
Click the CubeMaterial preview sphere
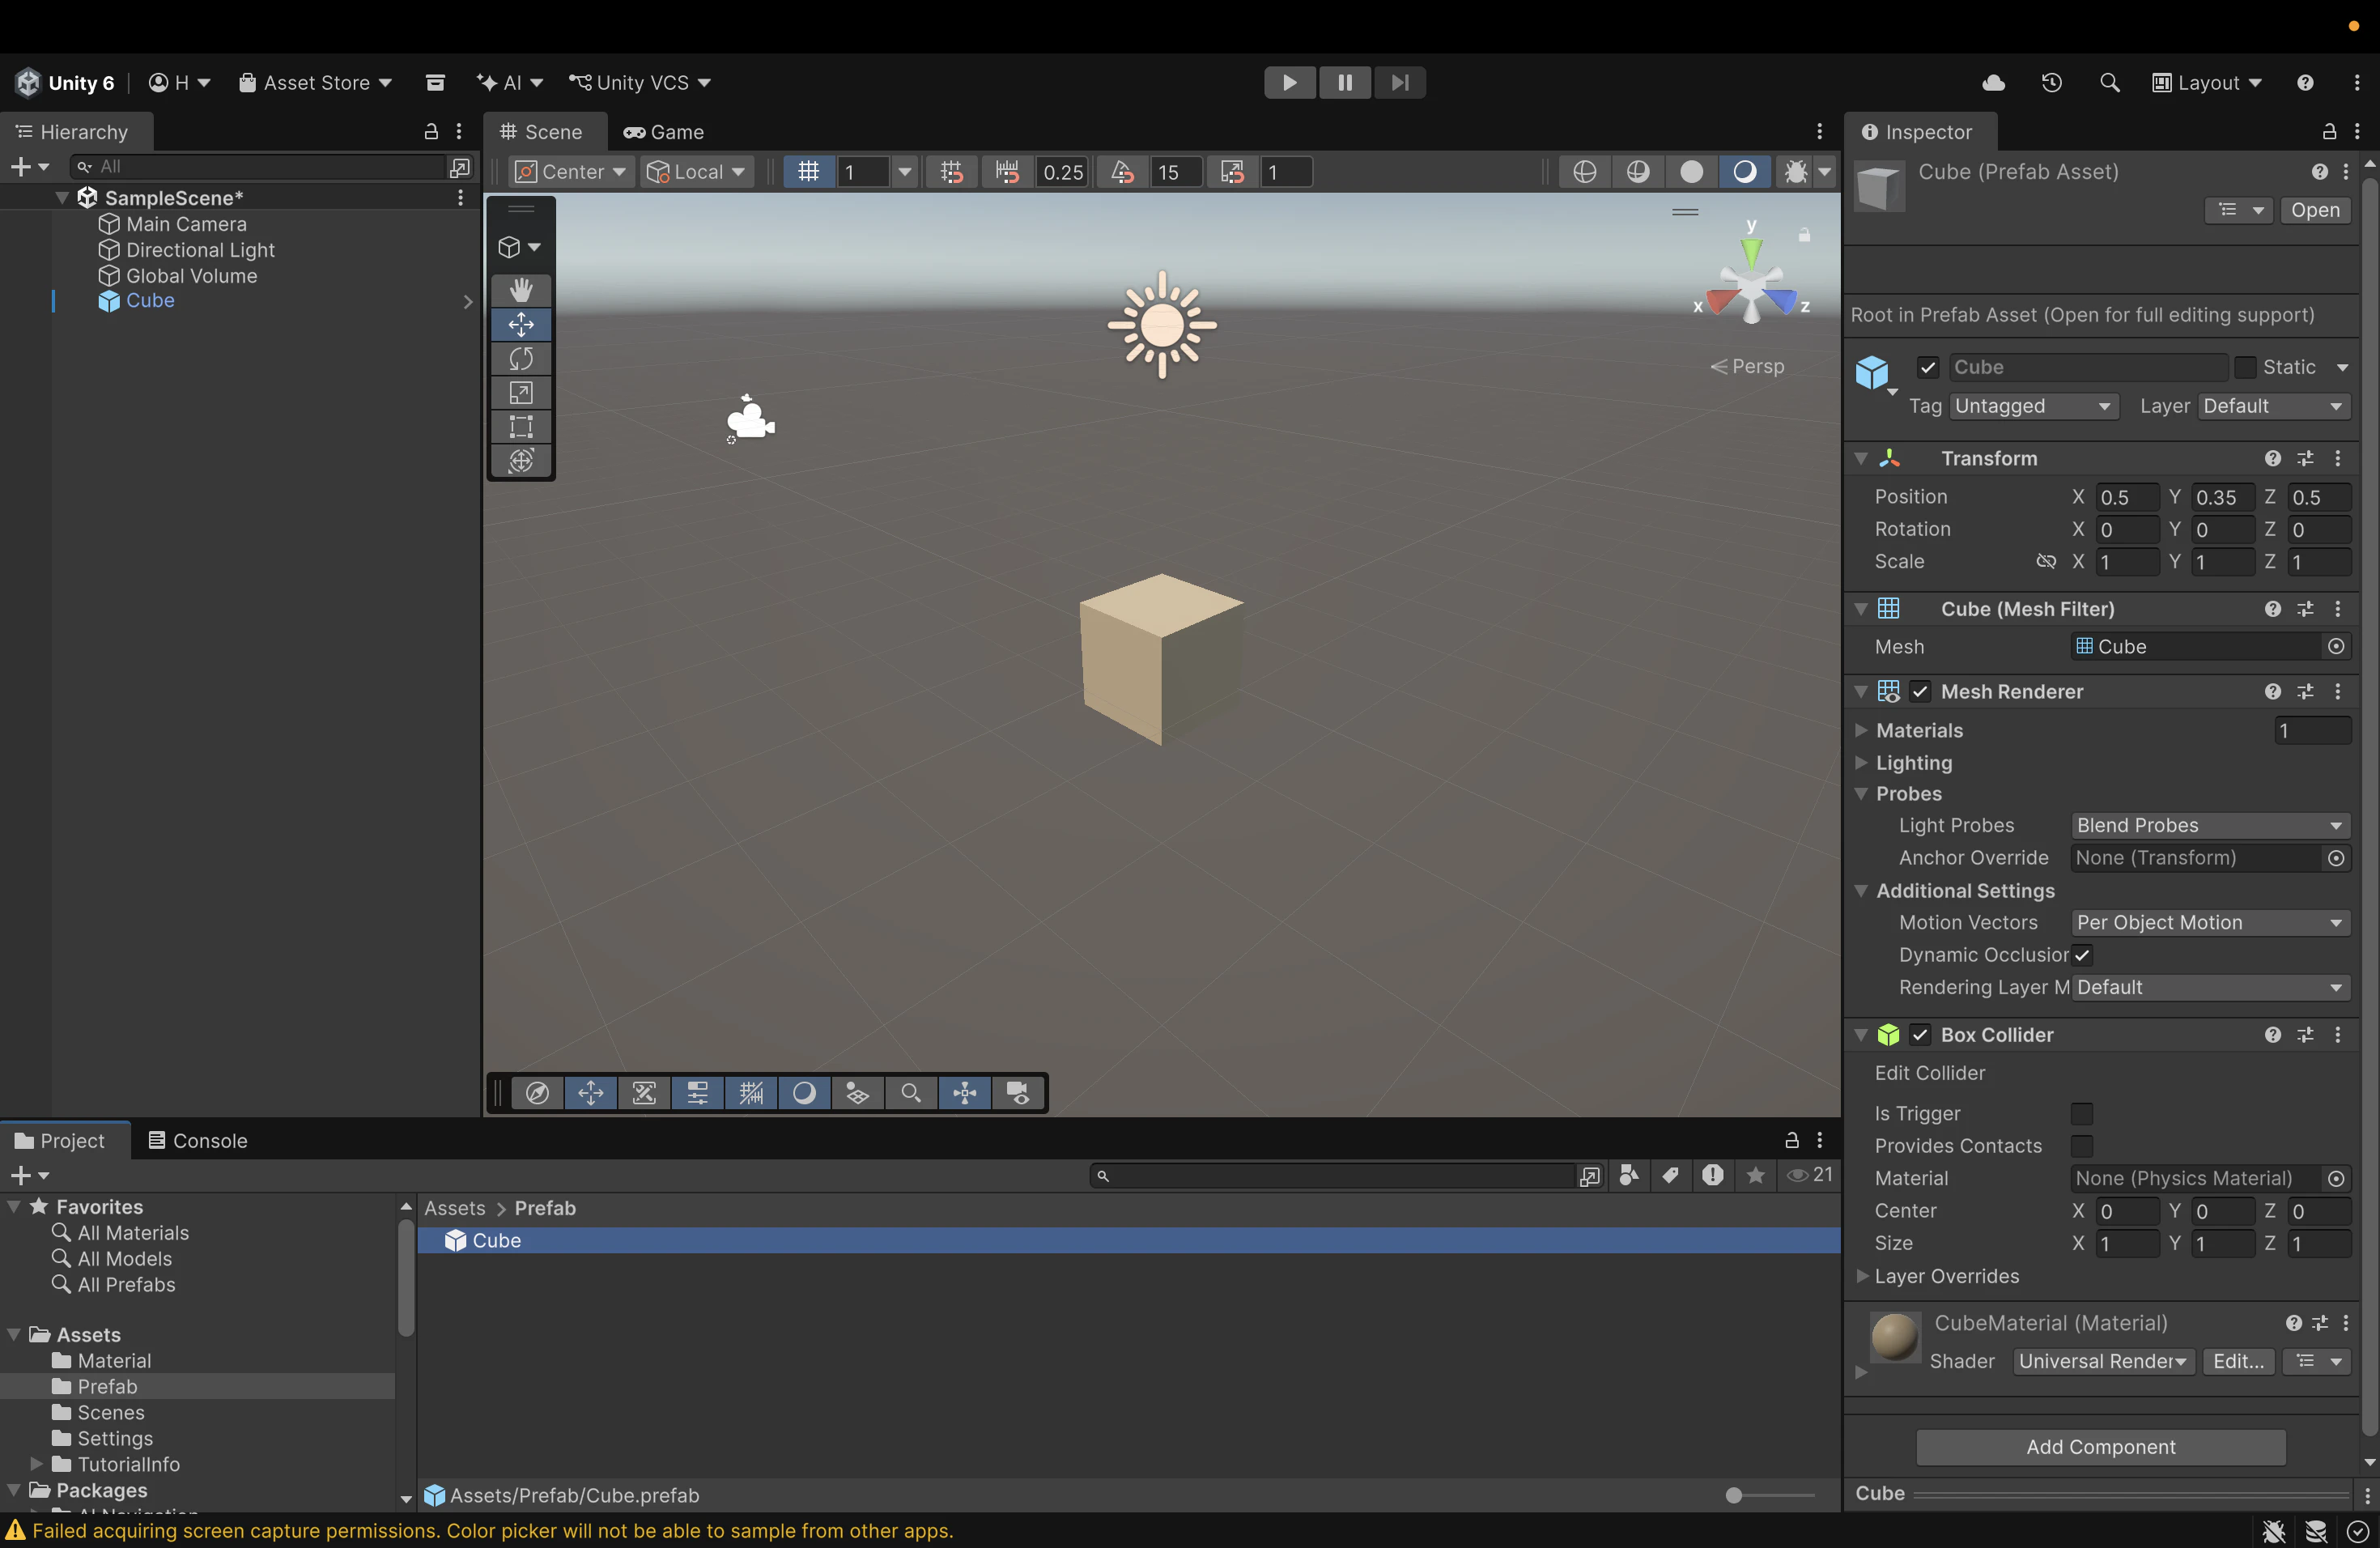coord(1894,1338)
